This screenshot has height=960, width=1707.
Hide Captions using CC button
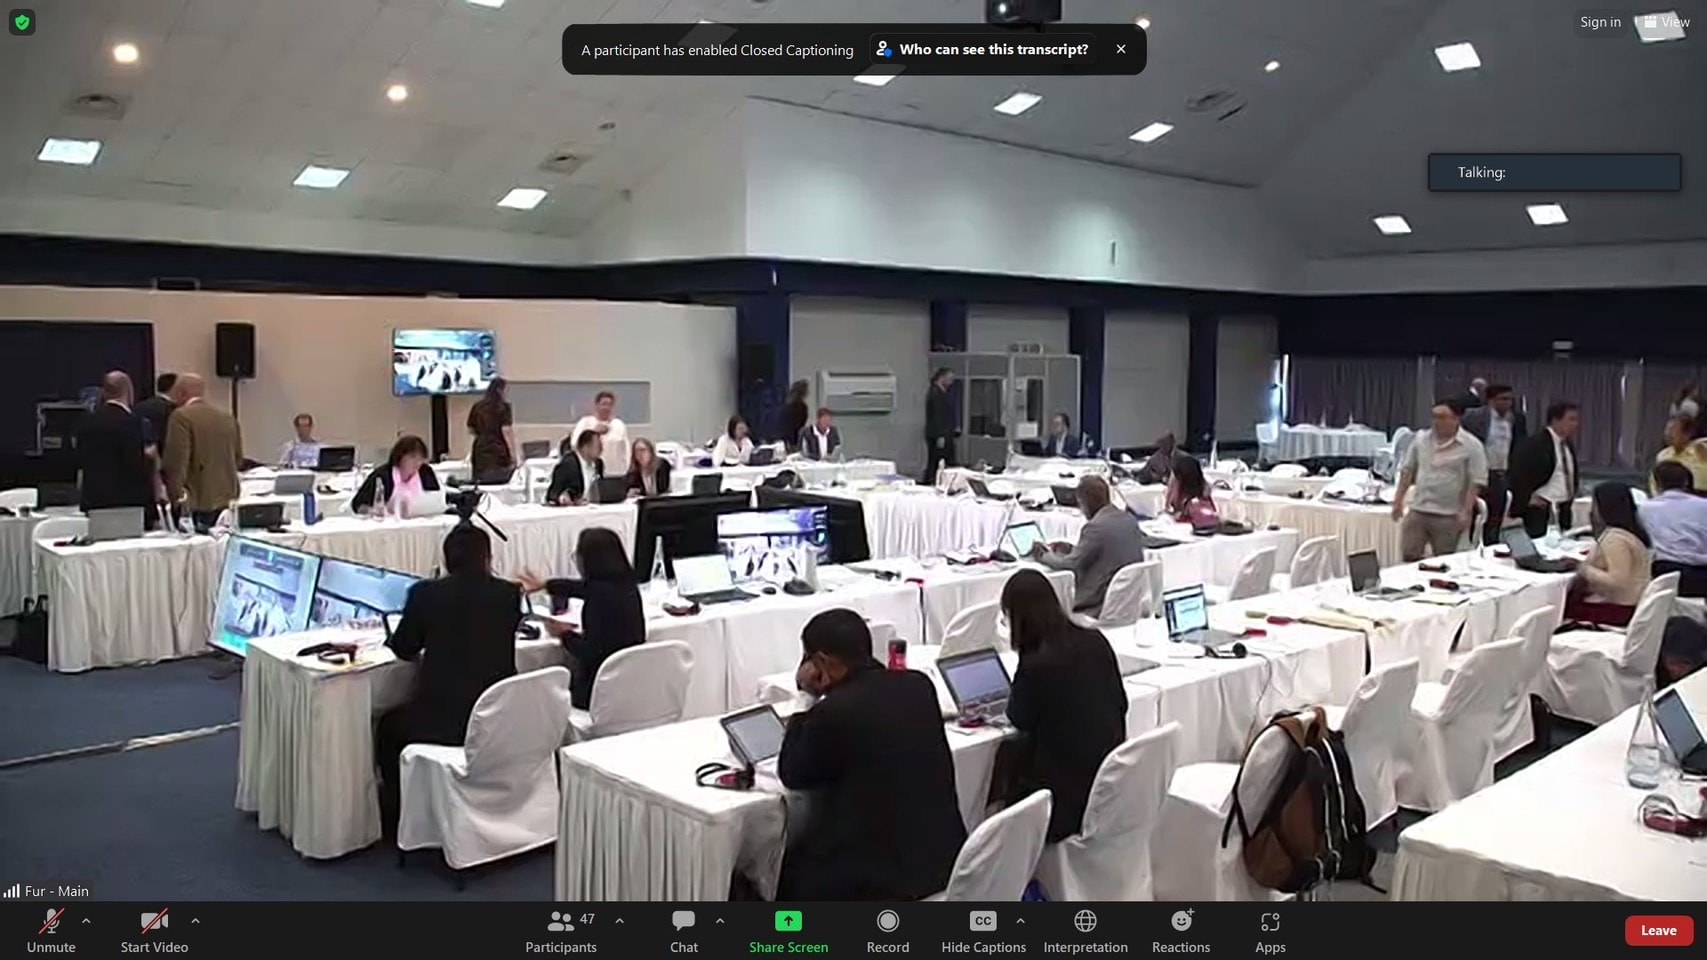[x=983, y=930]
